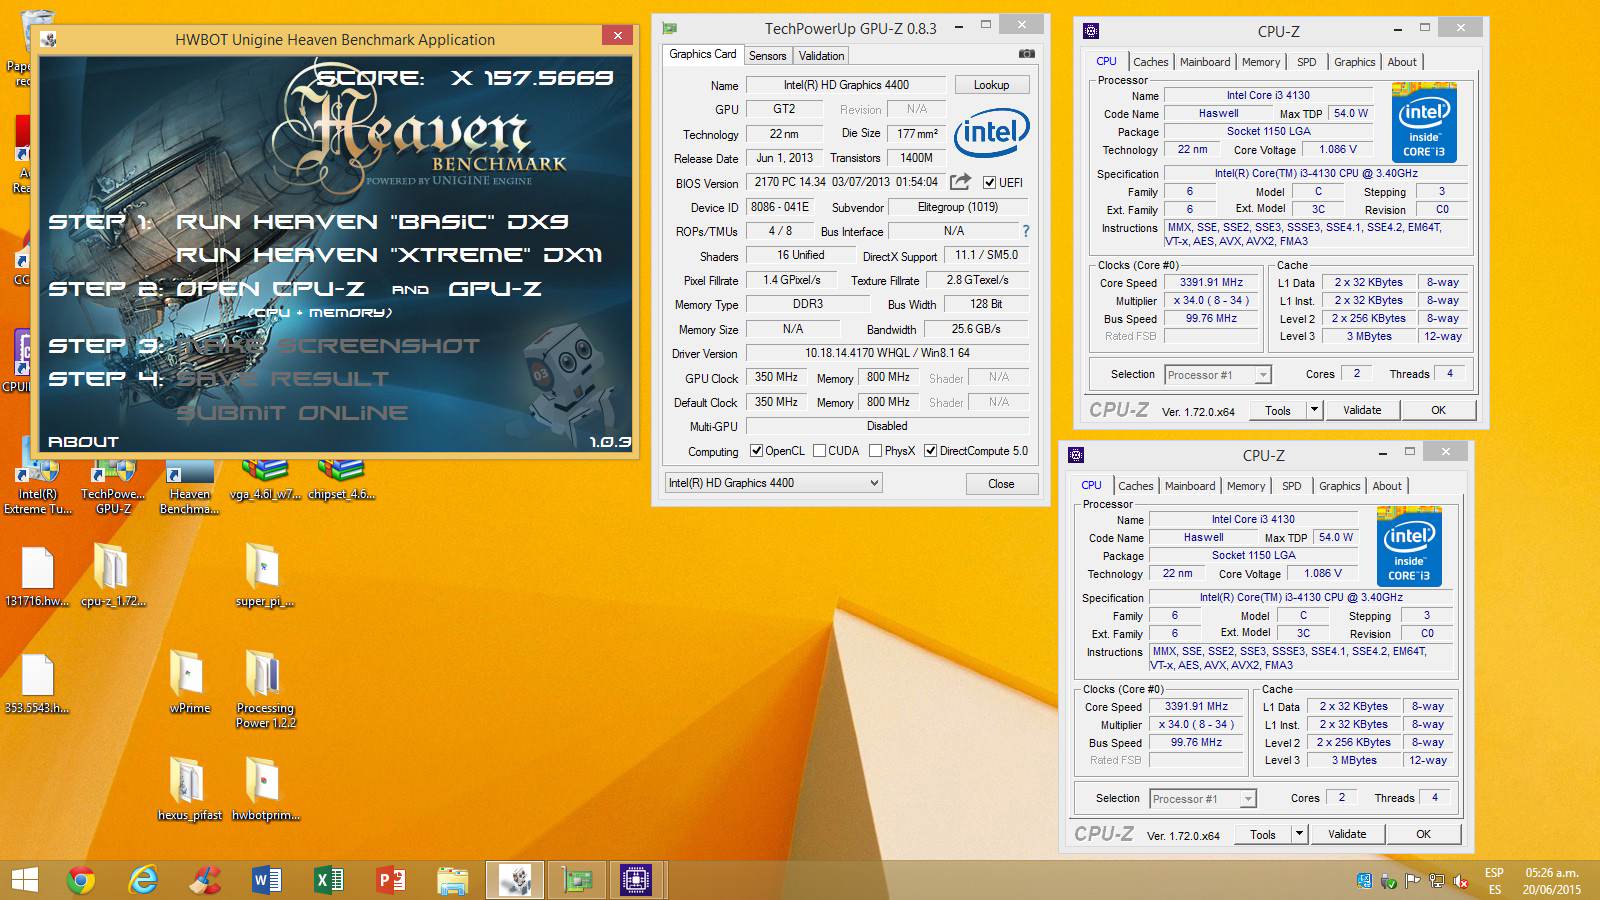
Task: Open PowerPoint from the taskbar
Action: pos(391,880)
